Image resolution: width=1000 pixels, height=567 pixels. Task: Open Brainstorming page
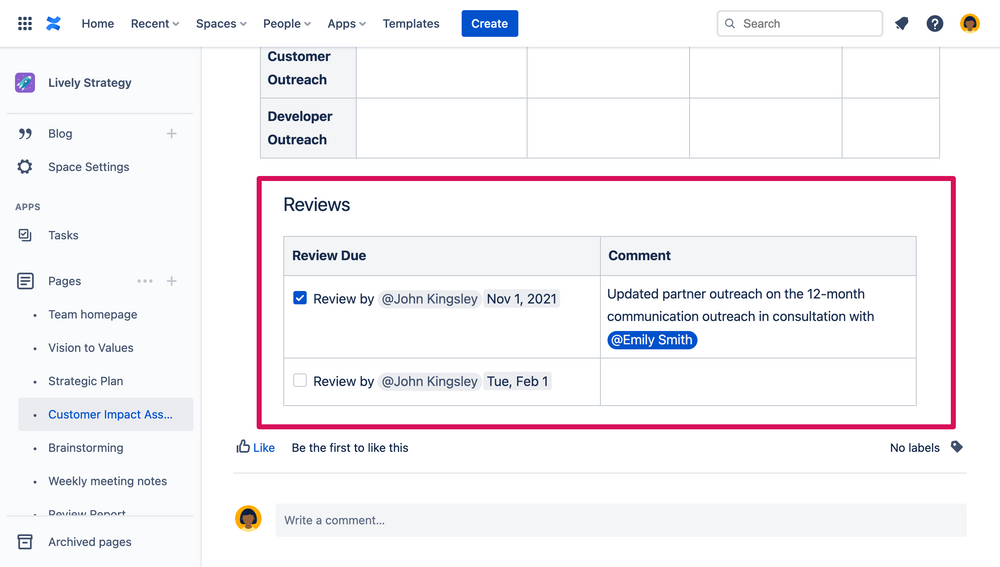[x=85, y=448]
